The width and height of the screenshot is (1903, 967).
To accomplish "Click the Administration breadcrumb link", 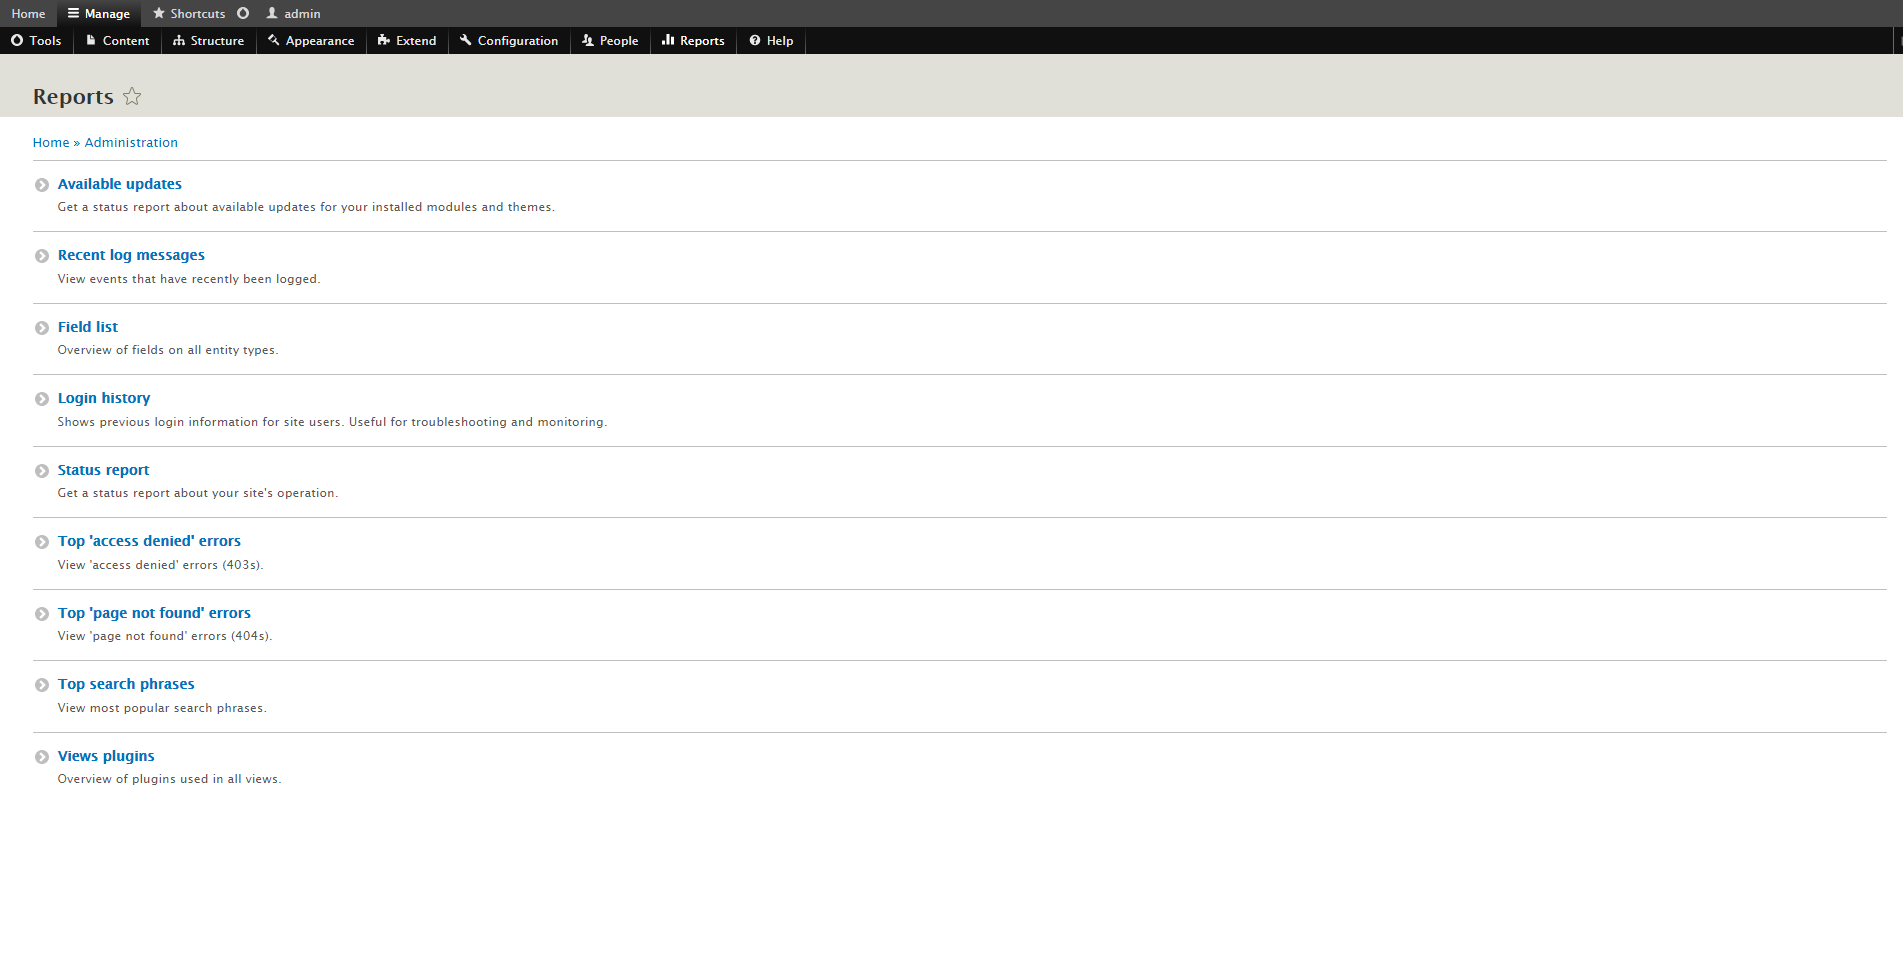I will (x=131, y=143).
